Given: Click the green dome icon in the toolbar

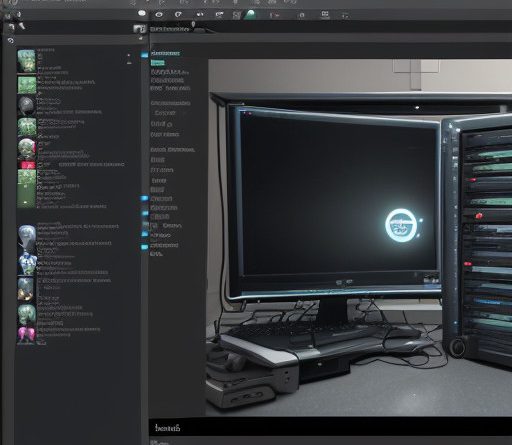Looking at the screenshot, I should point(250,15).
